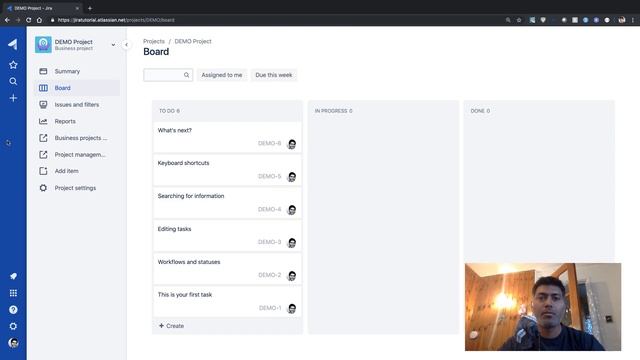
Task: Open the "Searching for information" card
Action: click(x=227, y=203)
